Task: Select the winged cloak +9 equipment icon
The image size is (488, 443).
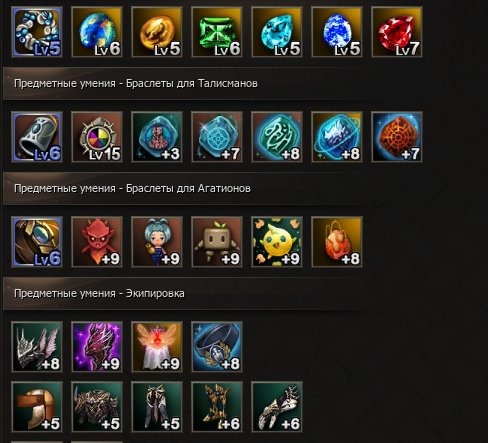Action: 157,347
